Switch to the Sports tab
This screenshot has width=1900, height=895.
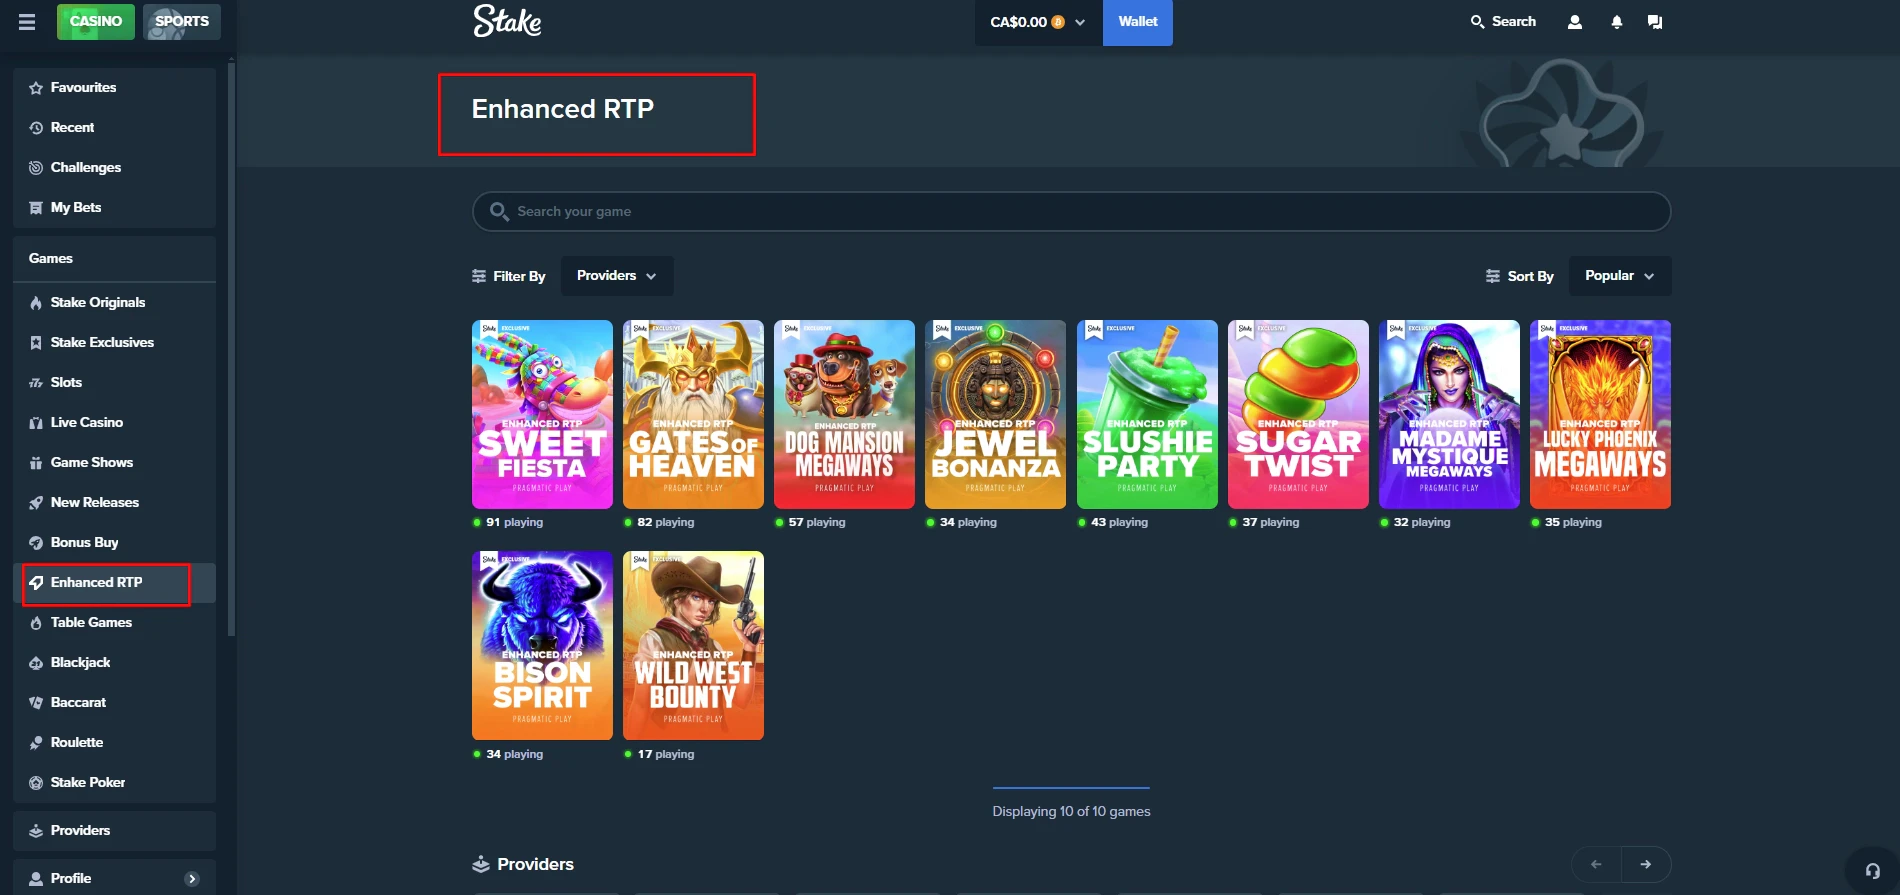pyautogui.click(x=182, y=21)
